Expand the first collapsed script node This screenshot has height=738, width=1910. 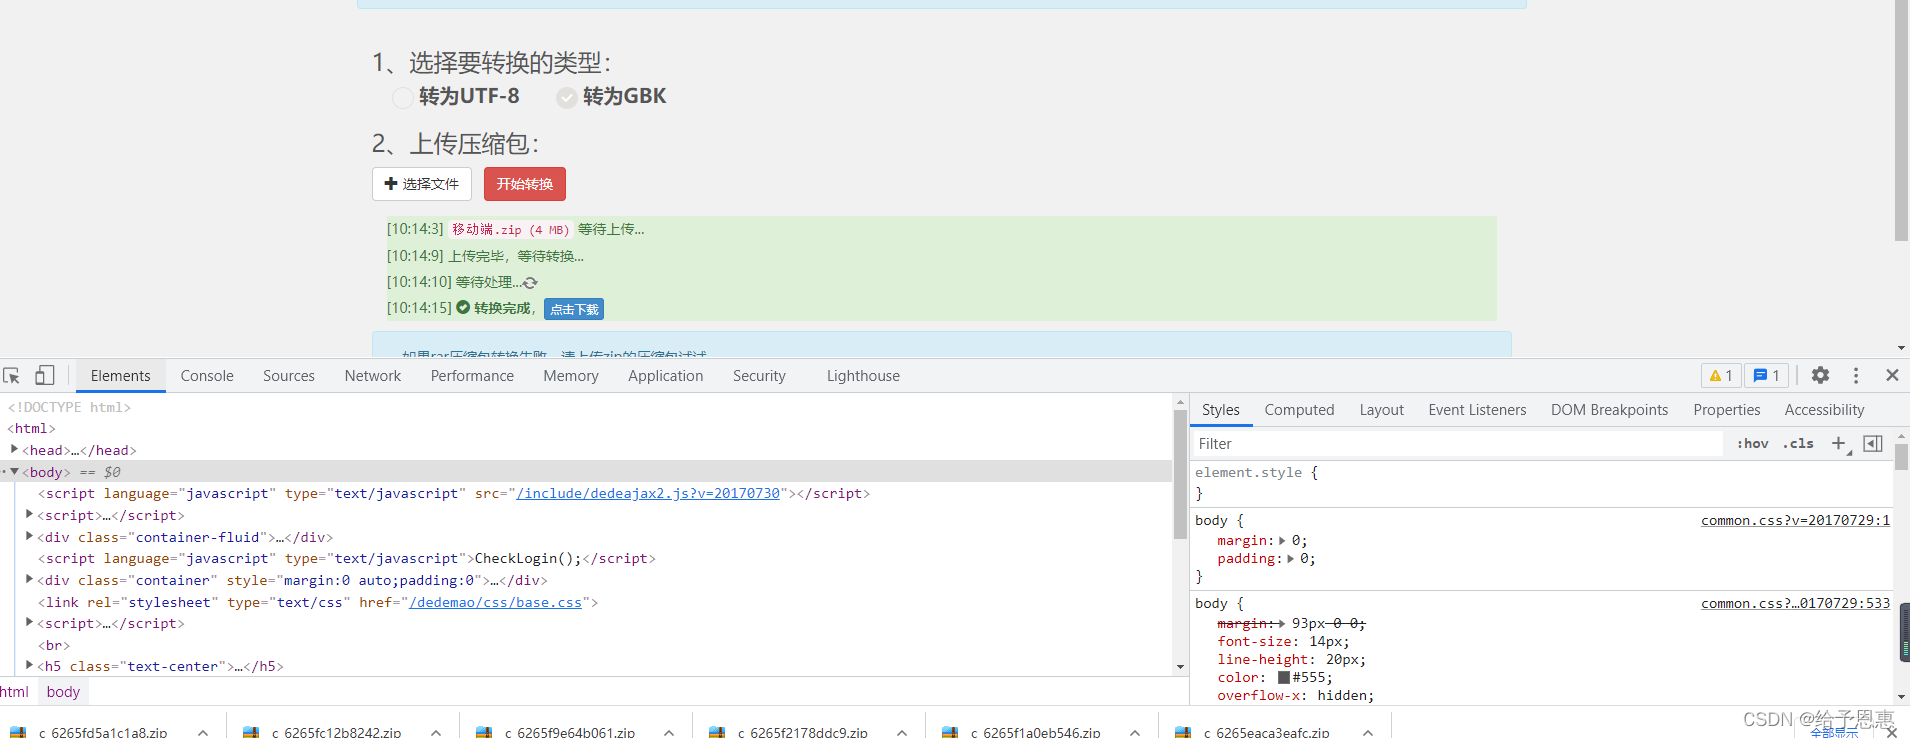pyautogui.click(x=29, y=515)
